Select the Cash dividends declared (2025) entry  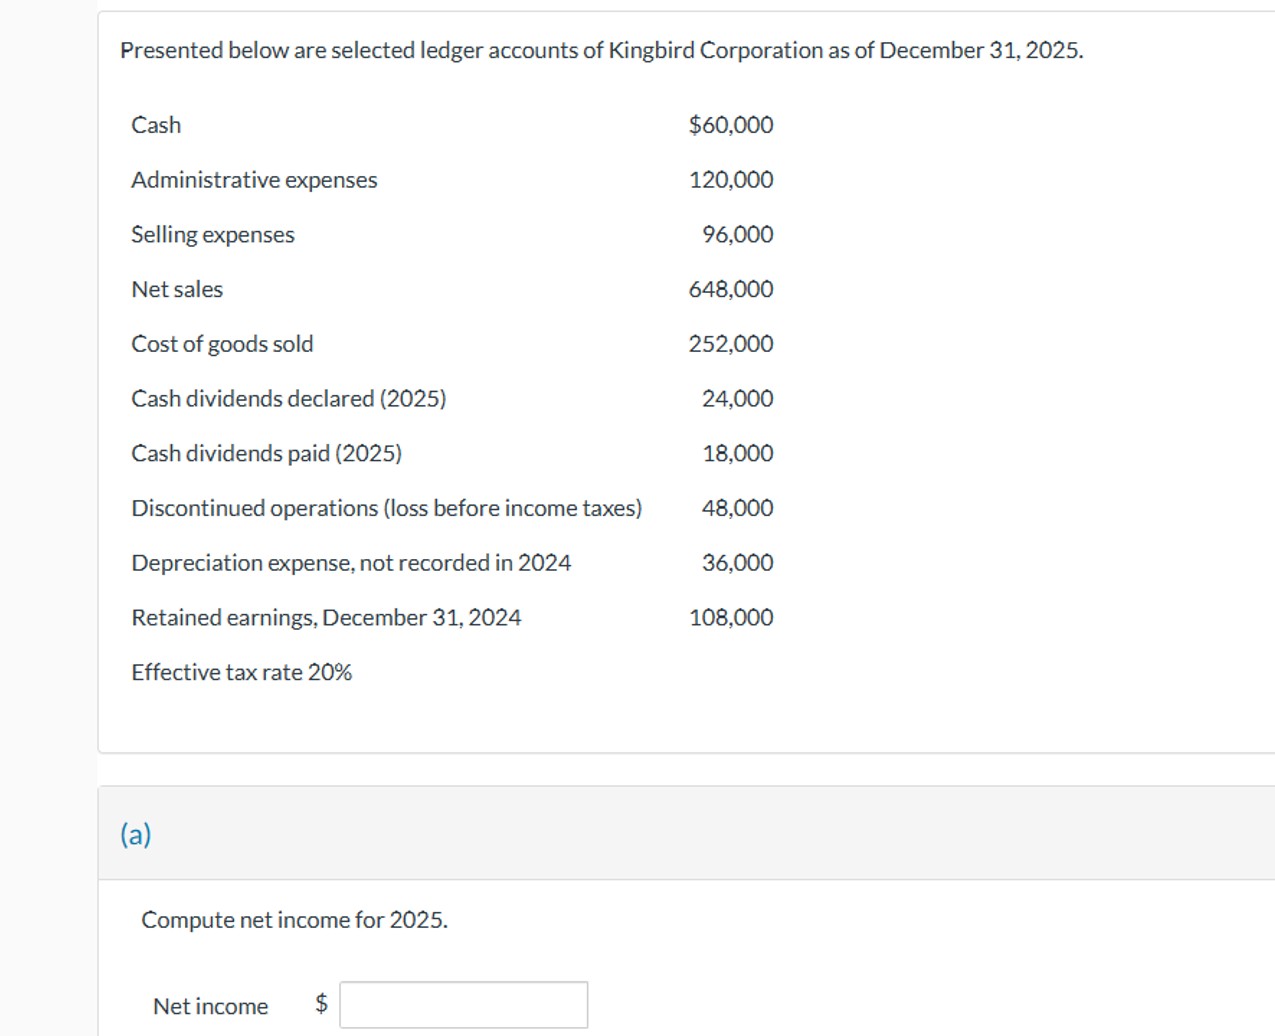(x=290, y=398)
